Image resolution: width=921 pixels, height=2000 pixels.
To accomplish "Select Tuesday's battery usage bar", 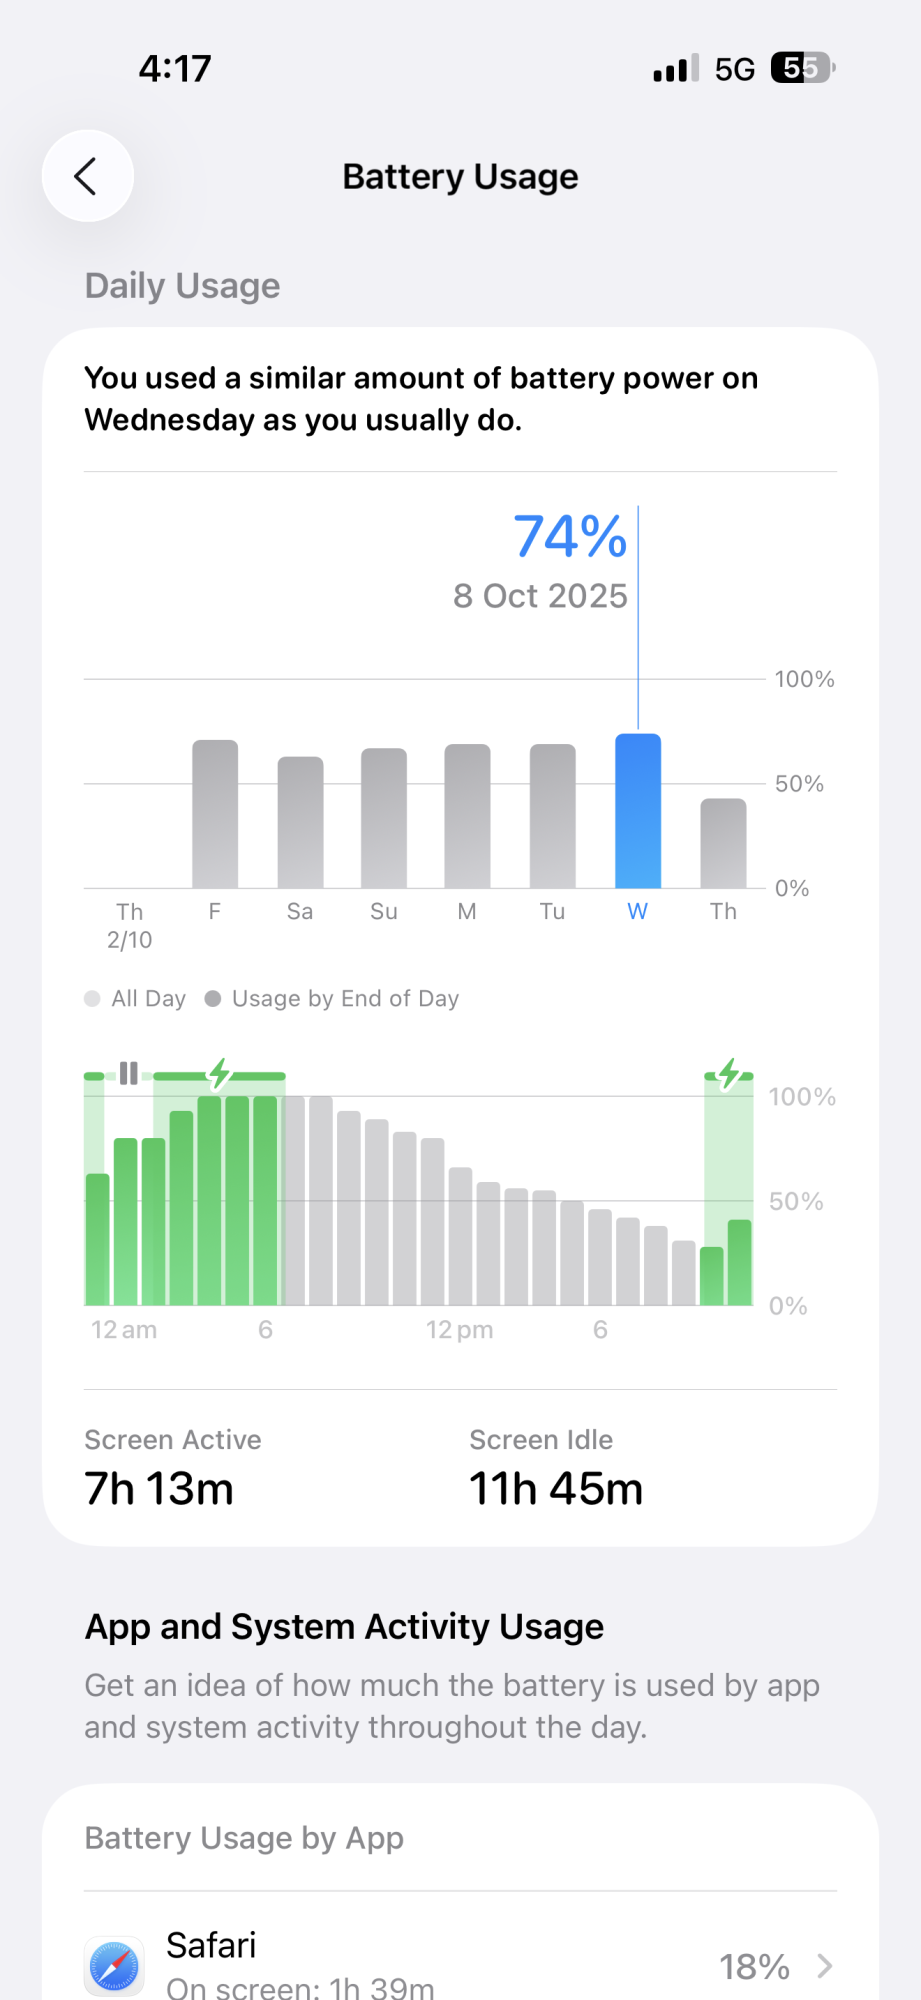I will click(552, 815).
